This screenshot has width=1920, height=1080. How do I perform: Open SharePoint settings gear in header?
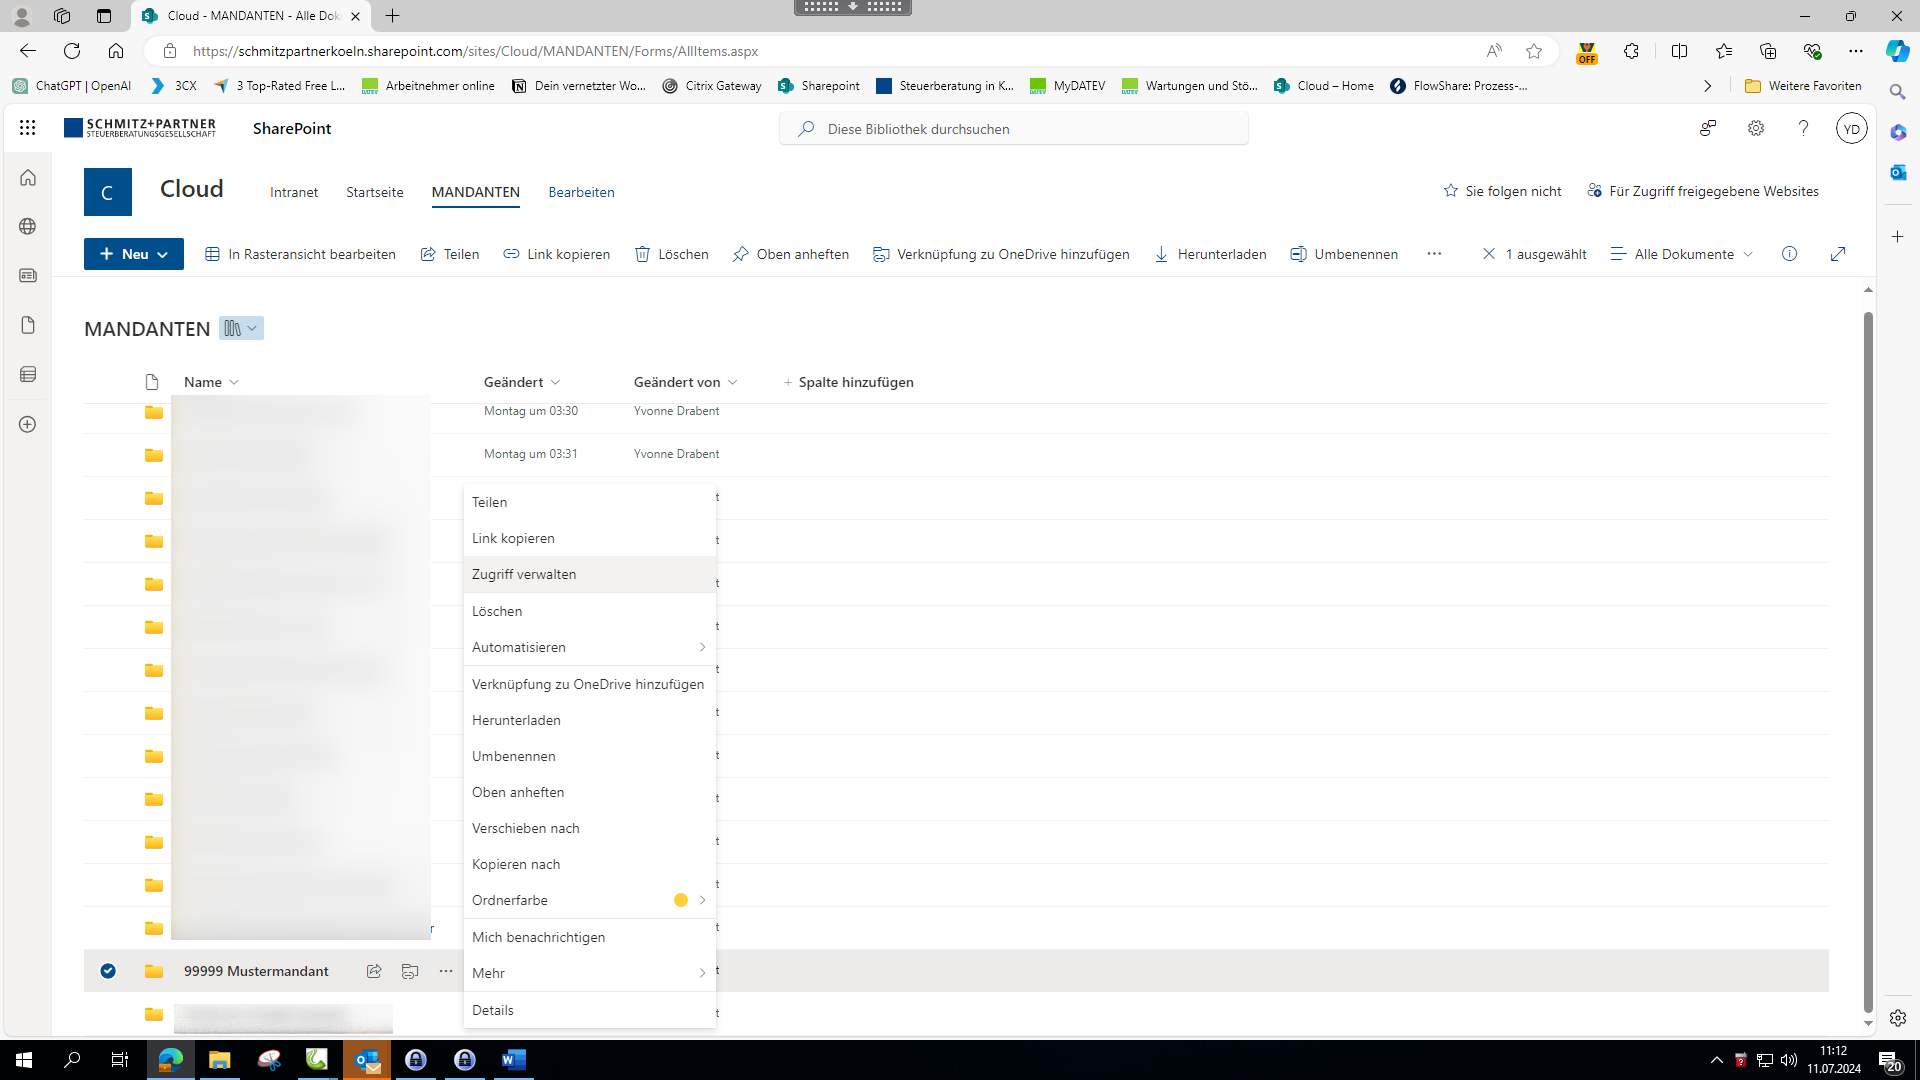tap(1756, 128)
